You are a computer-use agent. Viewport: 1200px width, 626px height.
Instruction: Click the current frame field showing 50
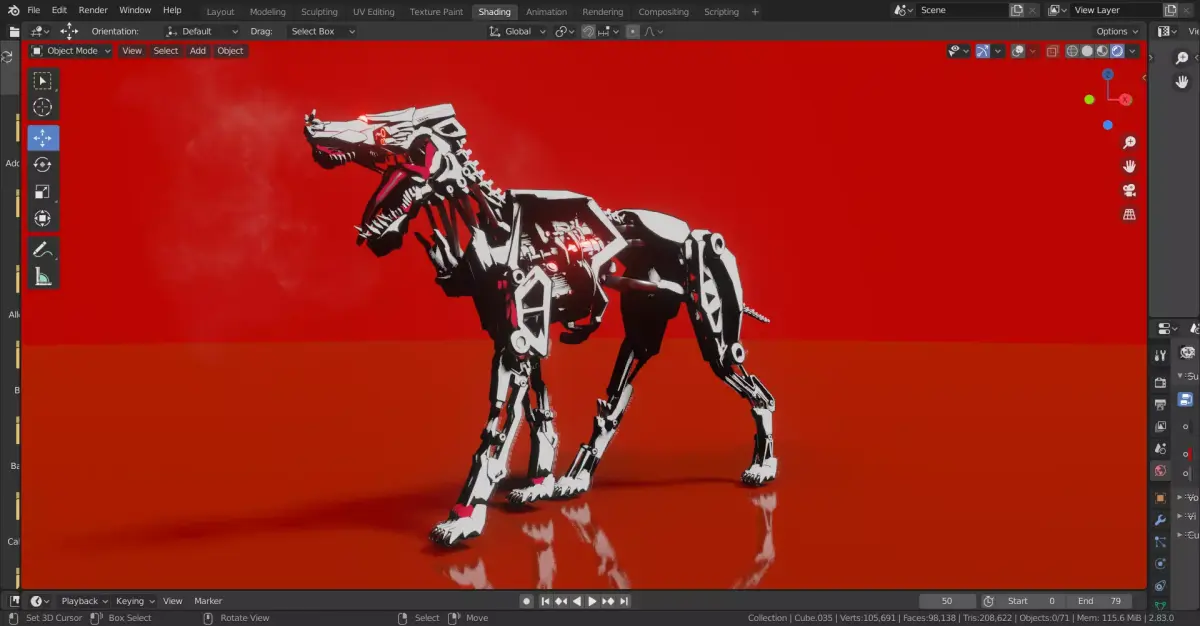point(947,601)
